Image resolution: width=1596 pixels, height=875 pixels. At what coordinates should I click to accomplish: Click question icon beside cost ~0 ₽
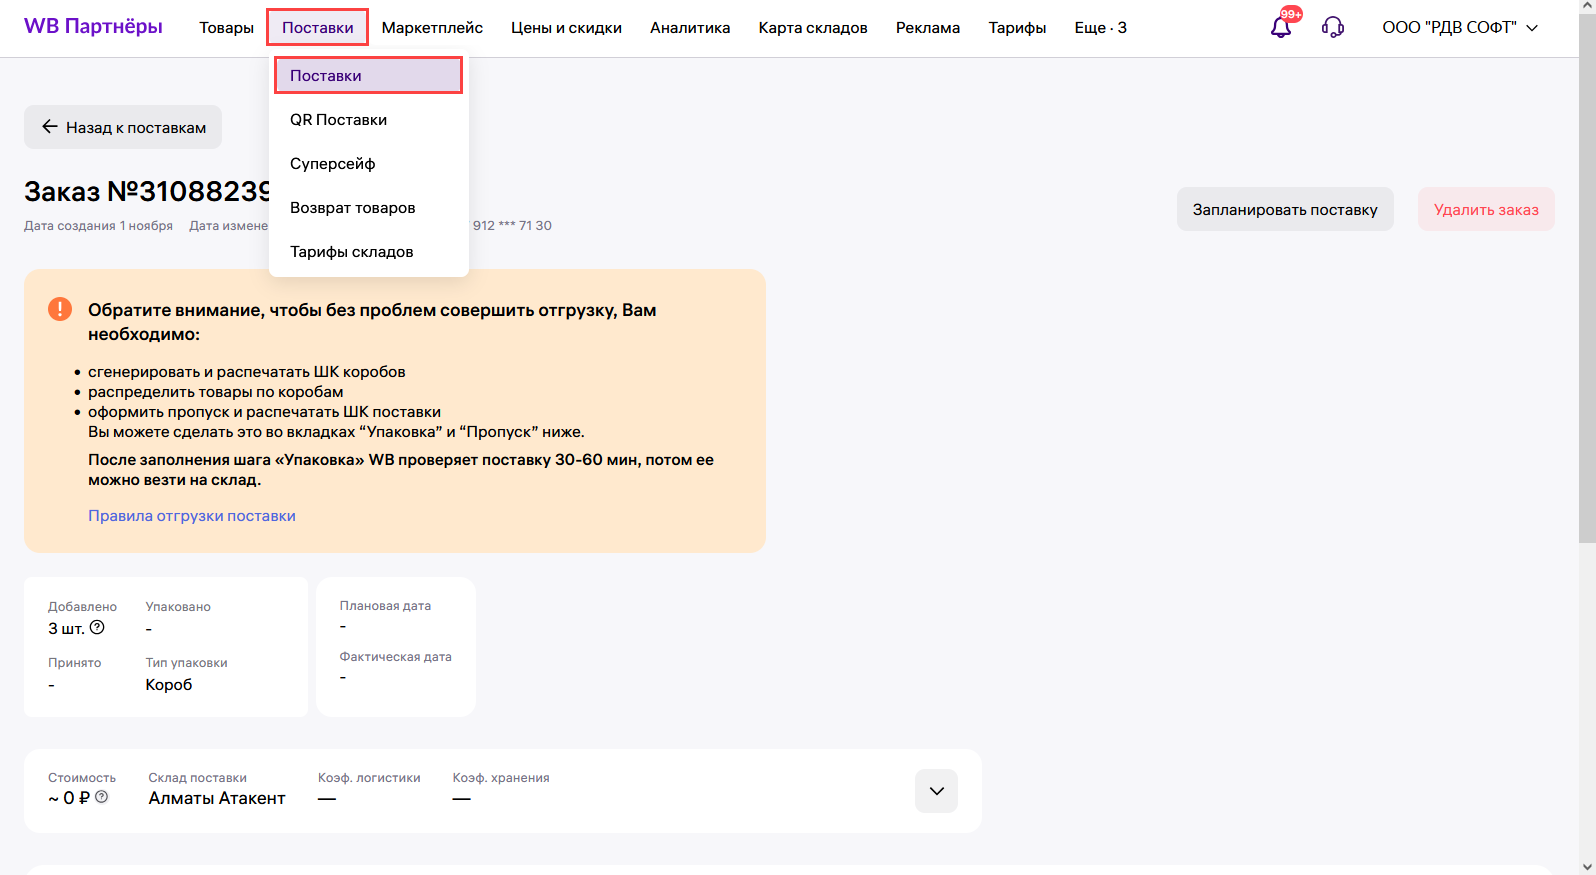coord(102,797)
